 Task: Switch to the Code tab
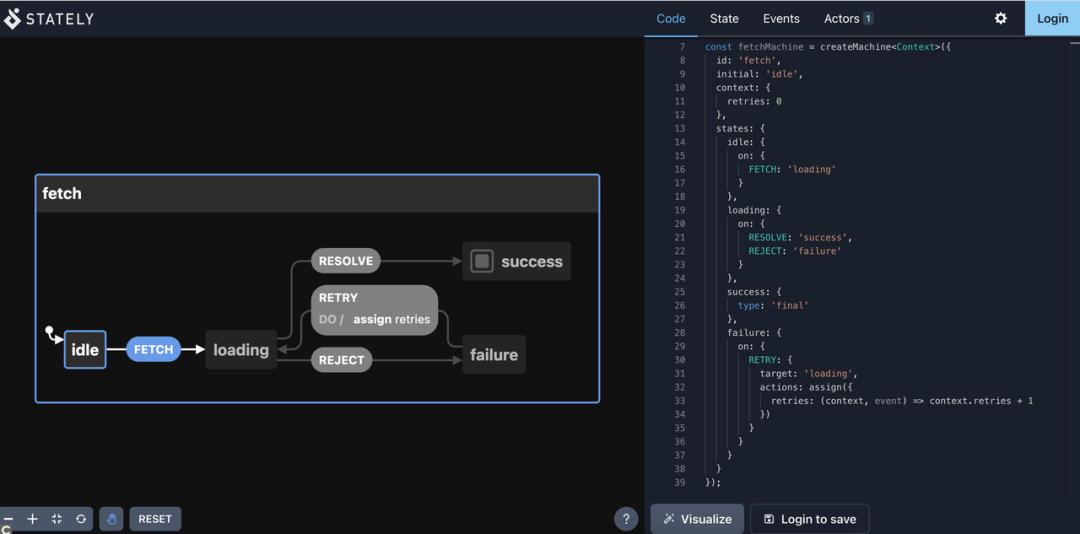point(671,18)
